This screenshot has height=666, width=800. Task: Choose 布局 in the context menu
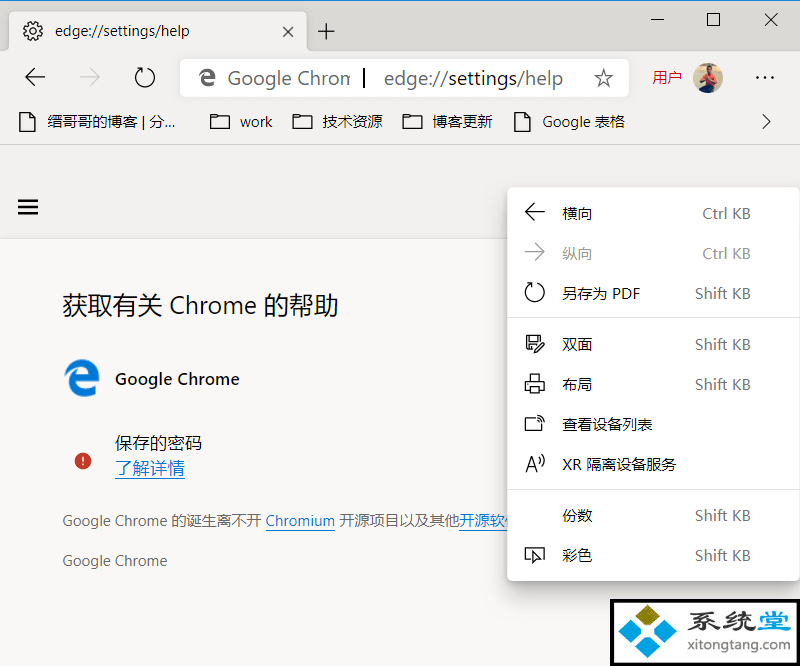click(653, 384)
